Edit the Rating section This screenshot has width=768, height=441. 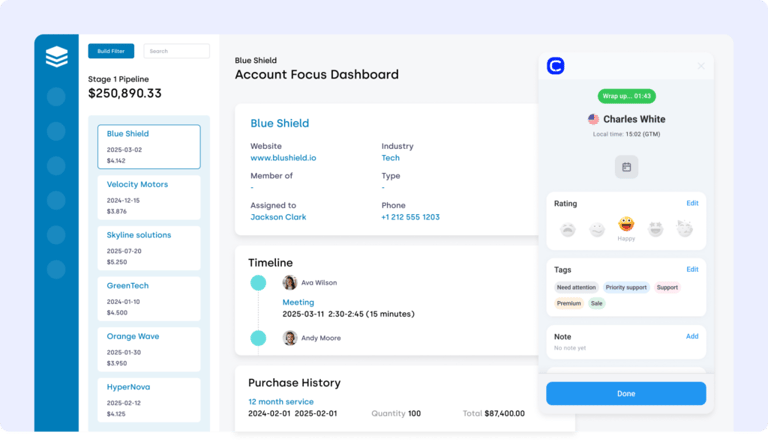tap(692, 203)
